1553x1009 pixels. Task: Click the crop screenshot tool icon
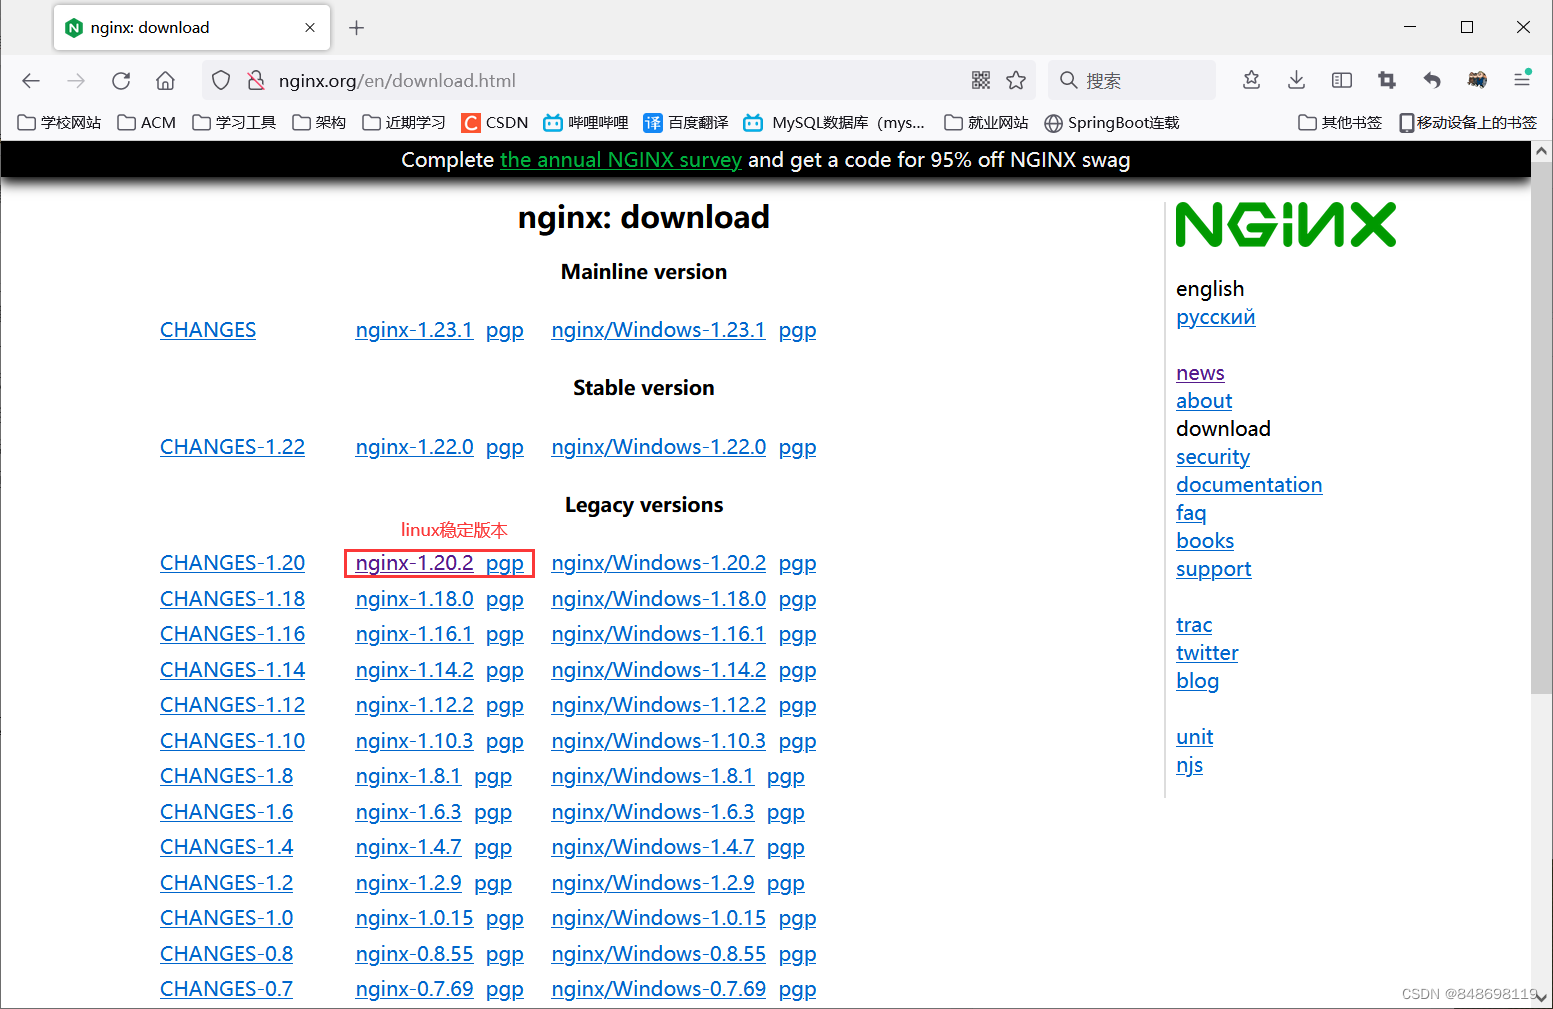(x=1387, y=80)
